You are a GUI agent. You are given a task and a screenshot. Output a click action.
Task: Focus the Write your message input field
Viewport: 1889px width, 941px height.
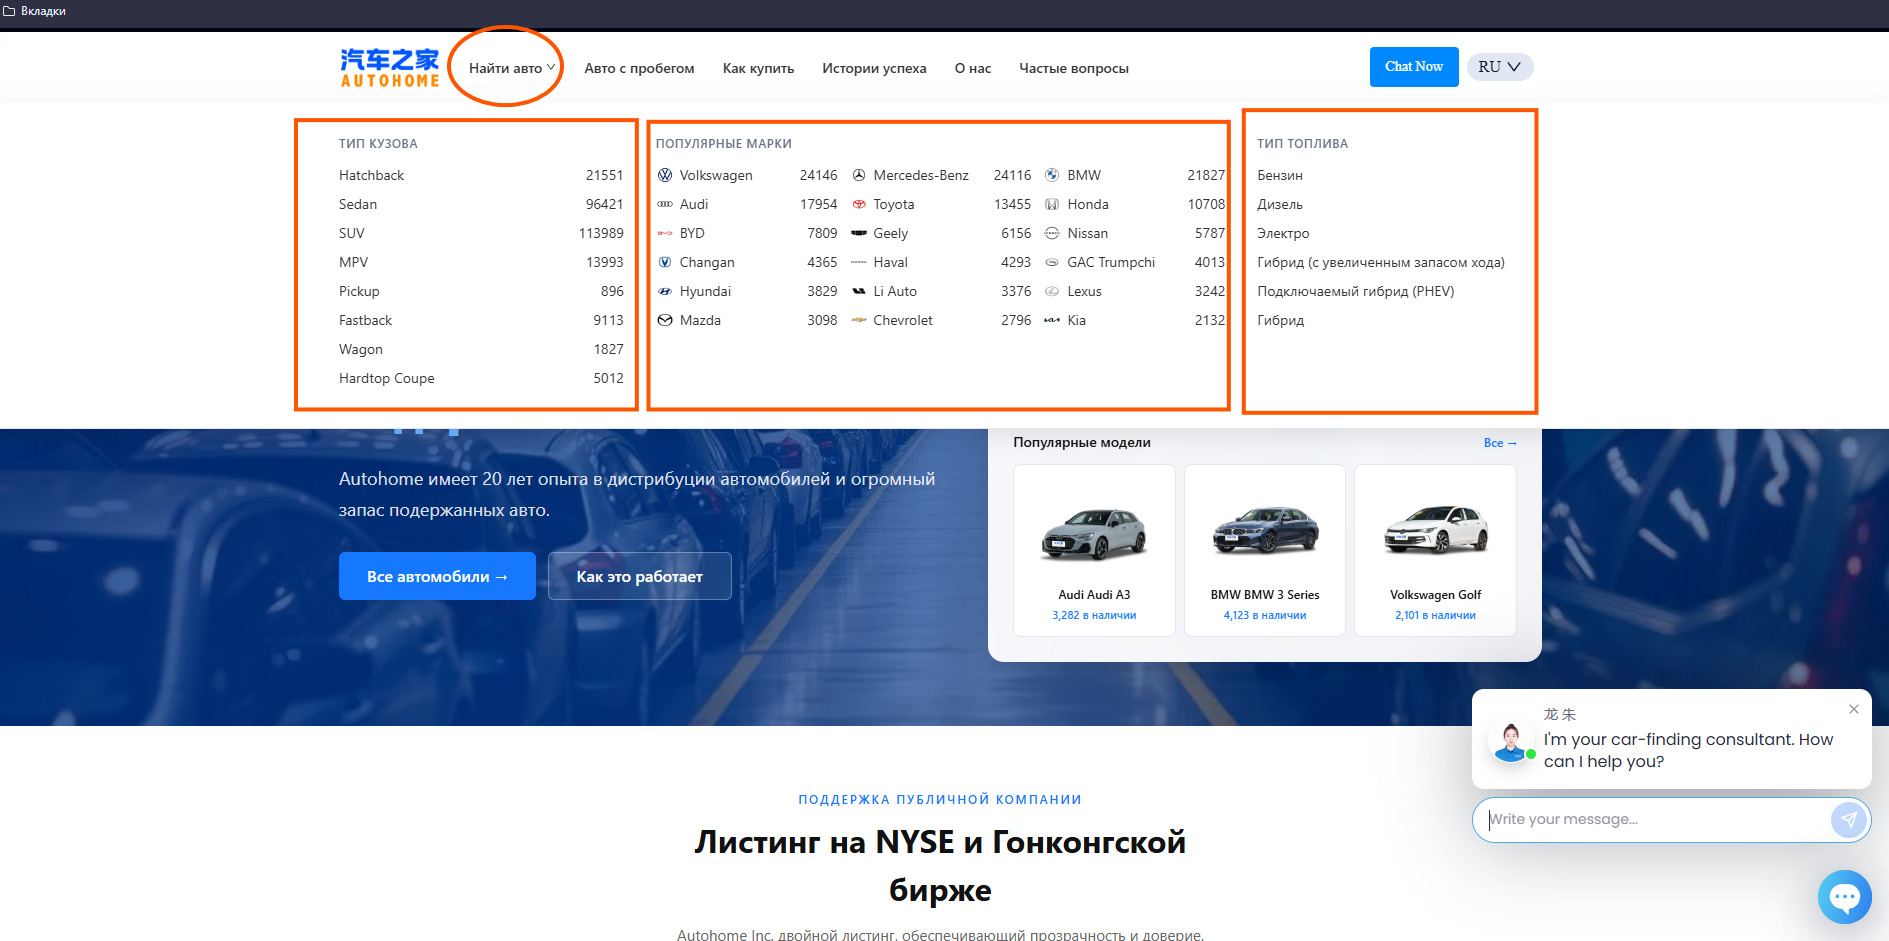1655,819
